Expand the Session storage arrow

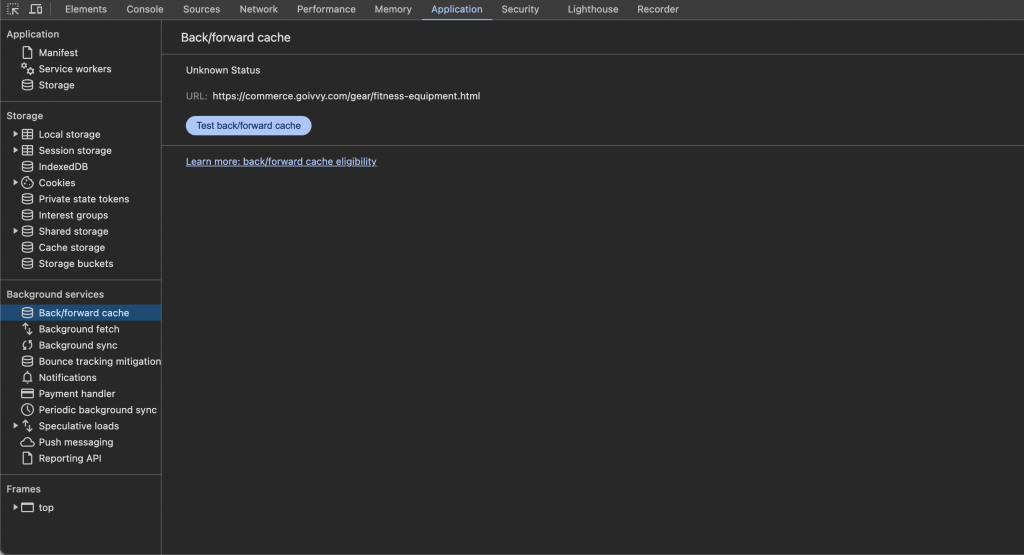point(15,151)
